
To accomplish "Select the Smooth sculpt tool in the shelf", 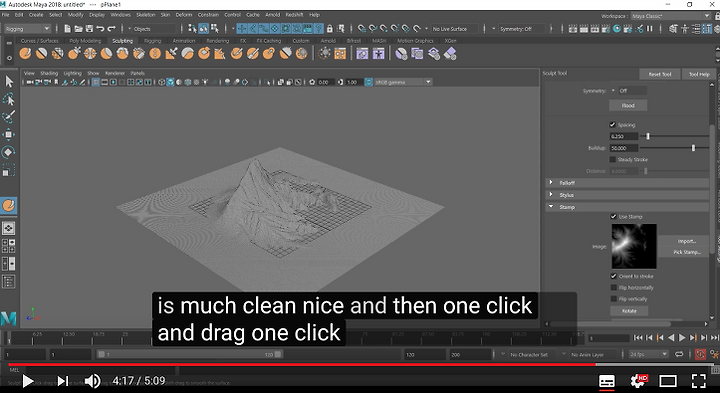I will pyautogui.click(x=41, y=54).
